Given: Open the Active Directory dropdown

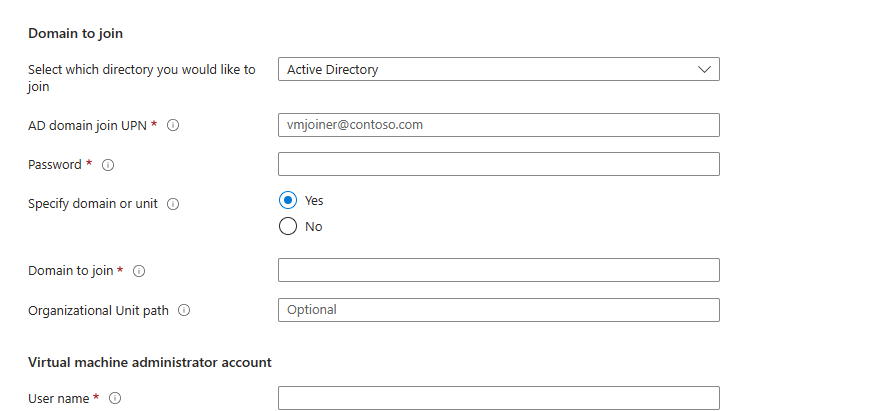Looking at the screenshot, I should [x=498, y=70].
